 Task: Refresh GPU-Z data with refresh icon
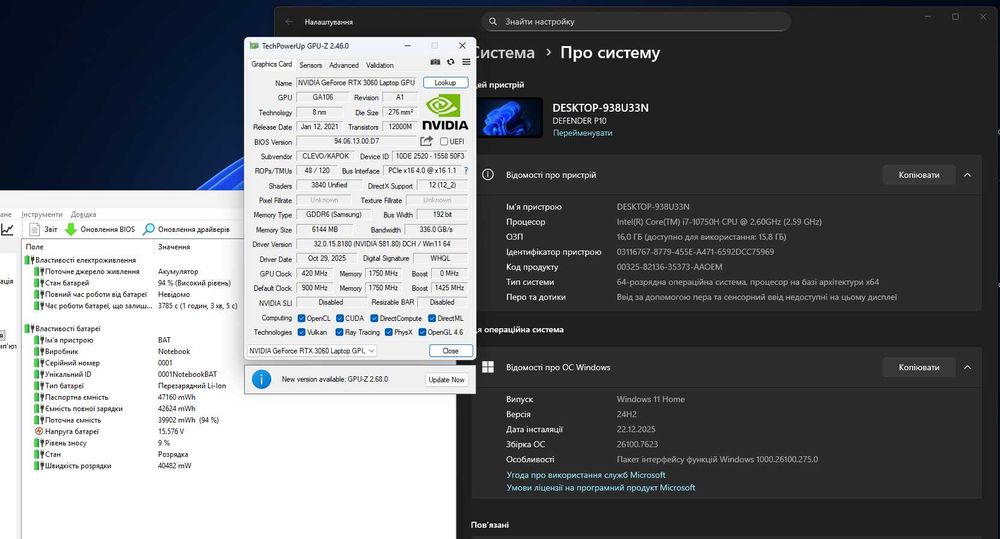point(451,62)
